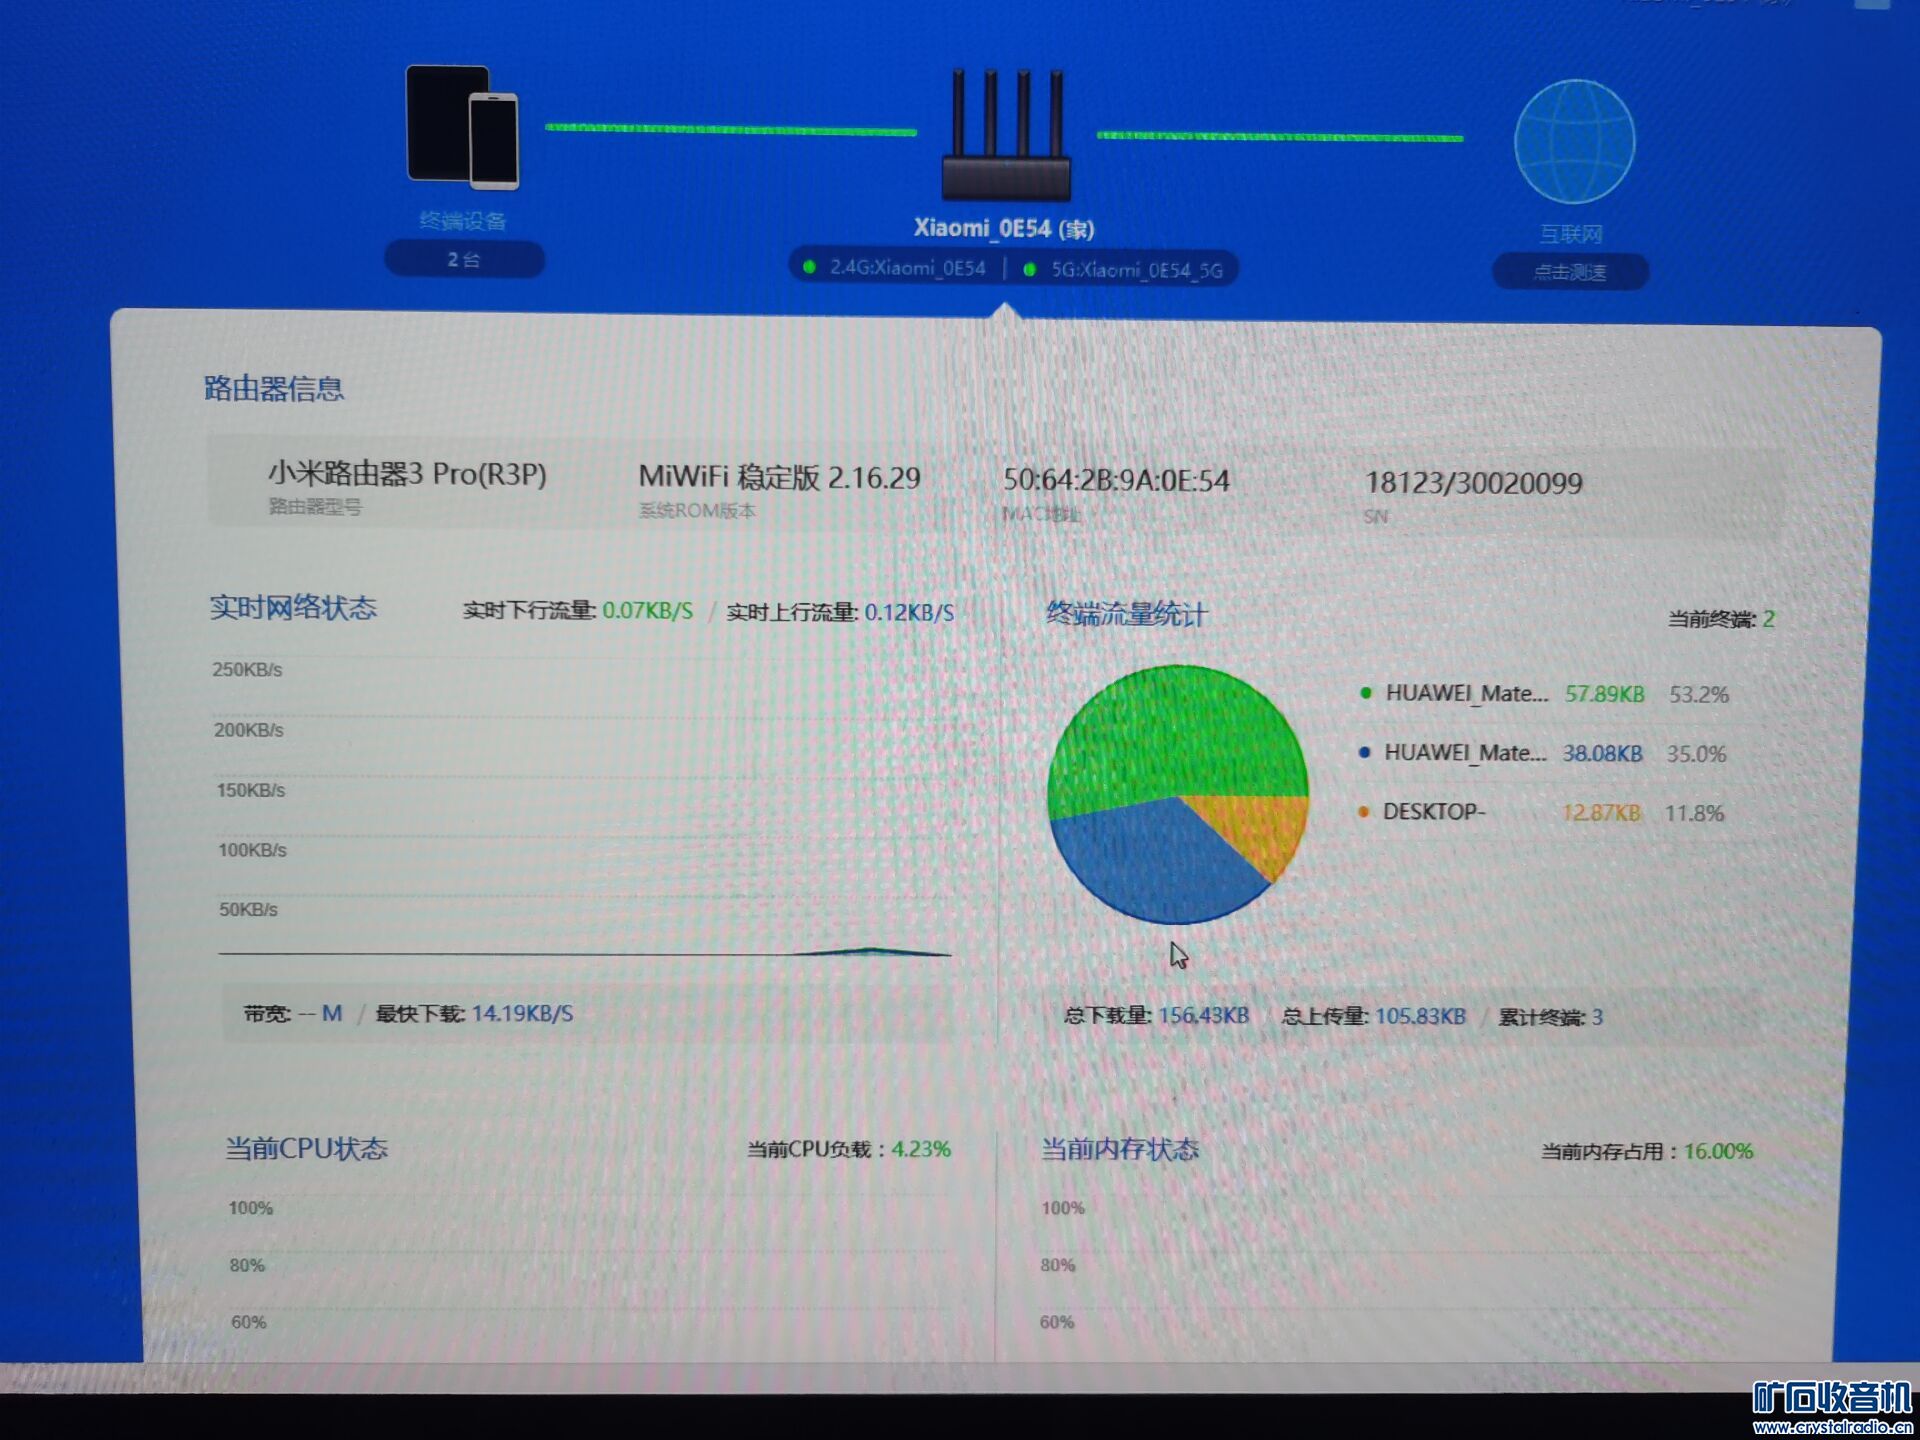Click the 互联网 label
1920x1440 pixels.
pos(1571,234)
